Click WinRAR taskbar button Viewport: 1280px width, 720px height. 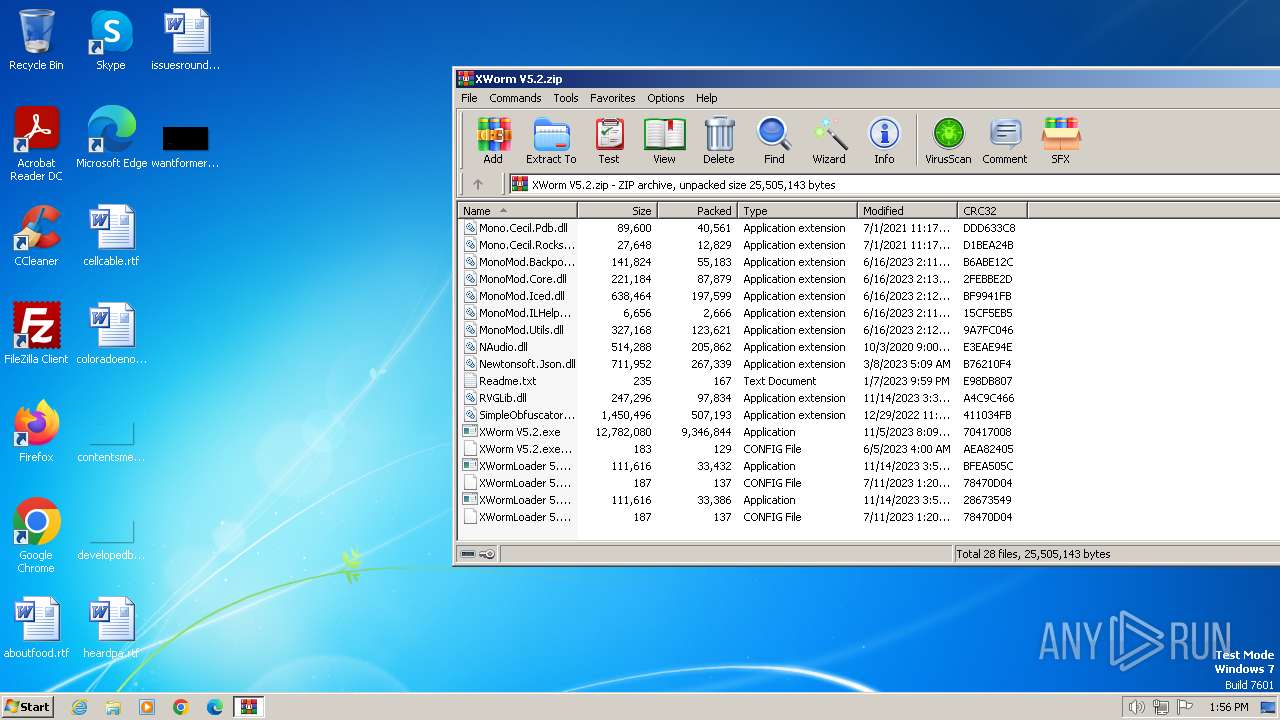coord(249,707)
